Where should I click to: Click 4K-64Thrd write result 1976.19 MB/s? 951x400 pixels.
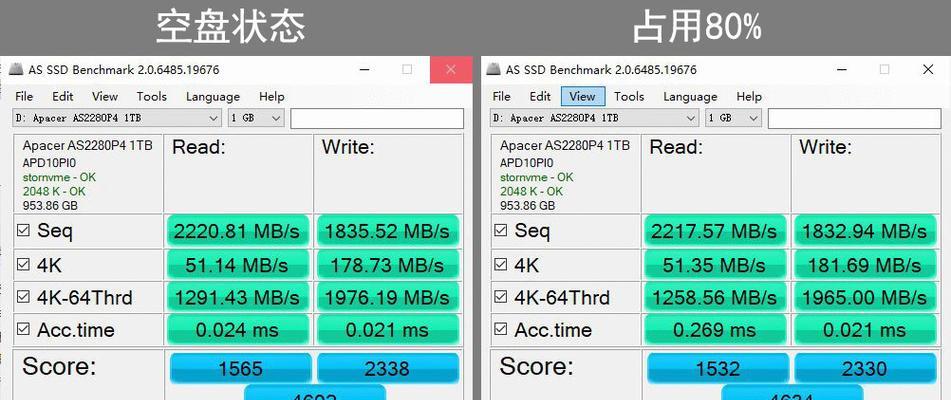[x=387, y=297]
